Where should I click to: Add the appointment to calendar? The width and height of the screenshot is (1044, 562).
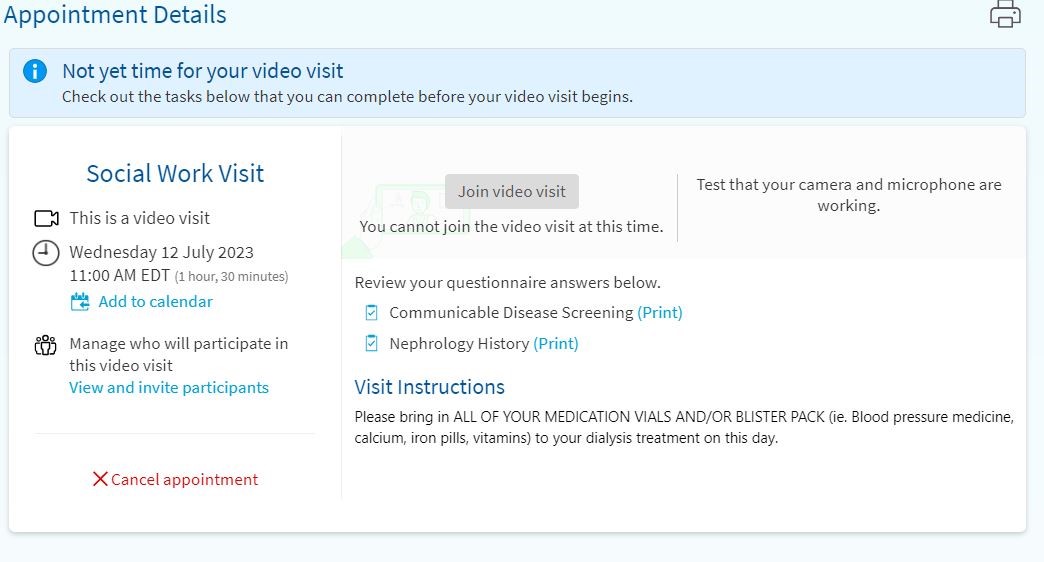[x=155, y=302]
